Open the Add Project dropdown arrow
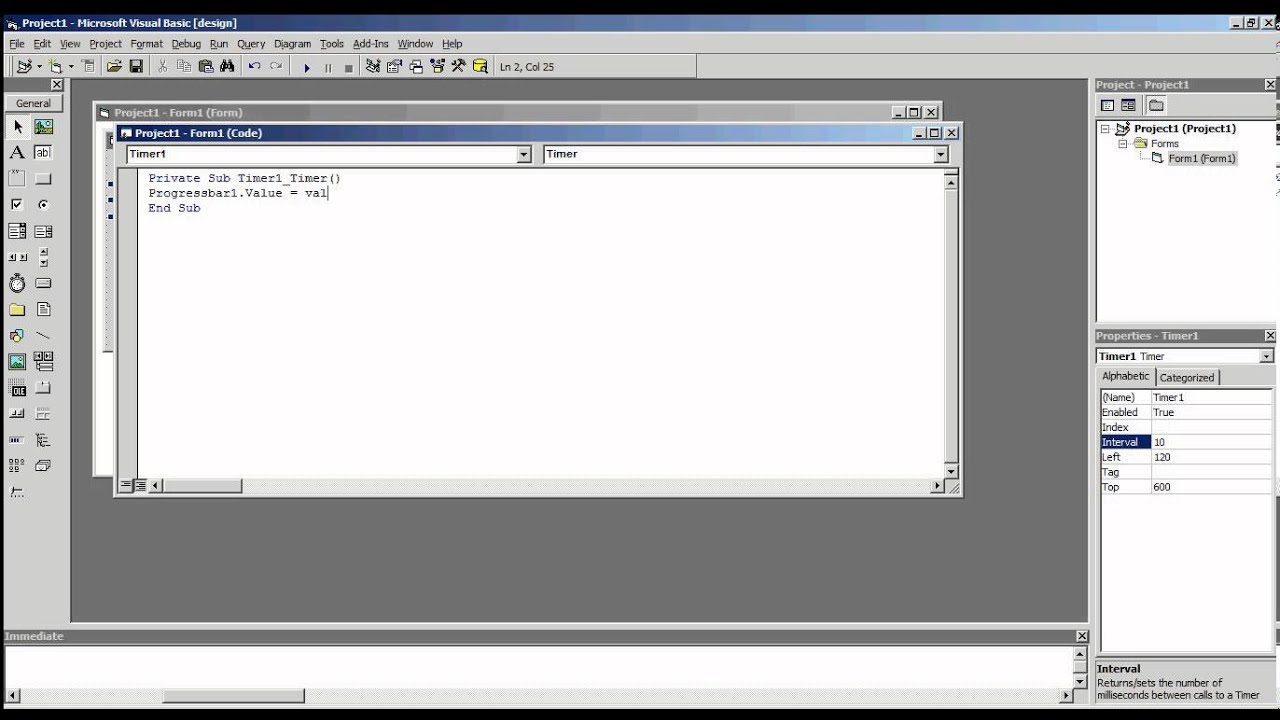 (x=39, y=67)
